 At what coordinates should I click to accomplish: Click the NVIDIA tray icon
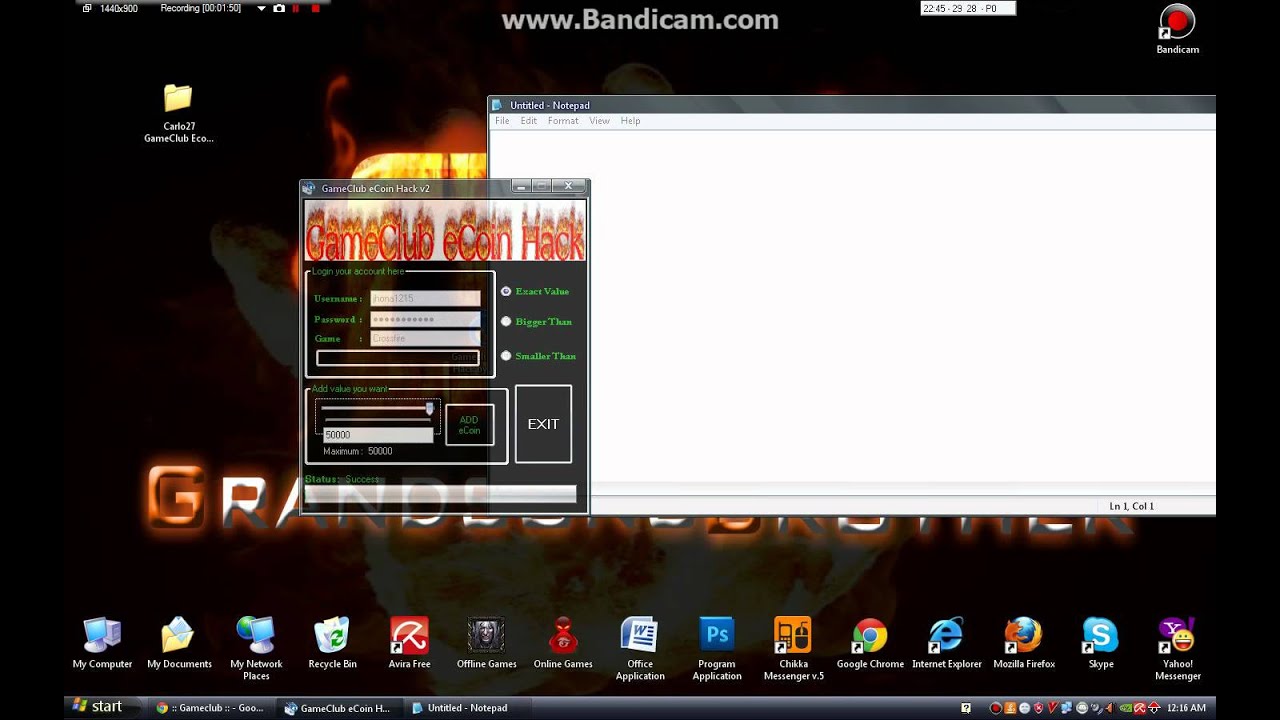[1125, 708]
